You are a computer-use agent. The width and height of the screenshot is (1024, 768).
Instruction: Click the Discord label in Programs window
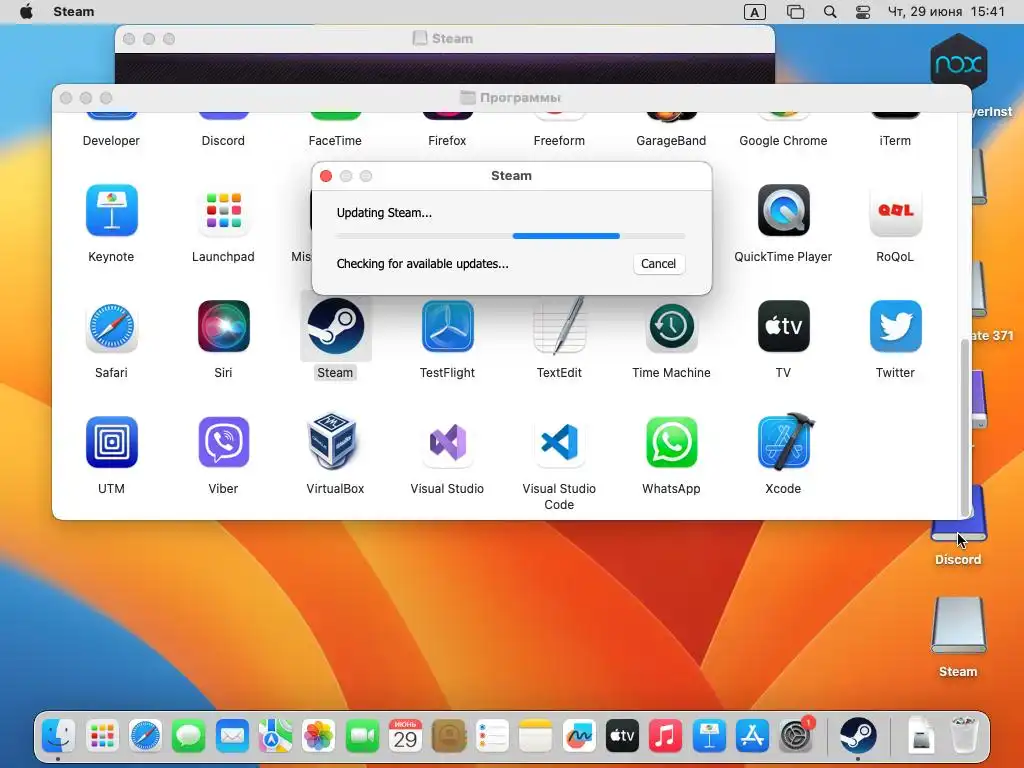click(223, 140)
